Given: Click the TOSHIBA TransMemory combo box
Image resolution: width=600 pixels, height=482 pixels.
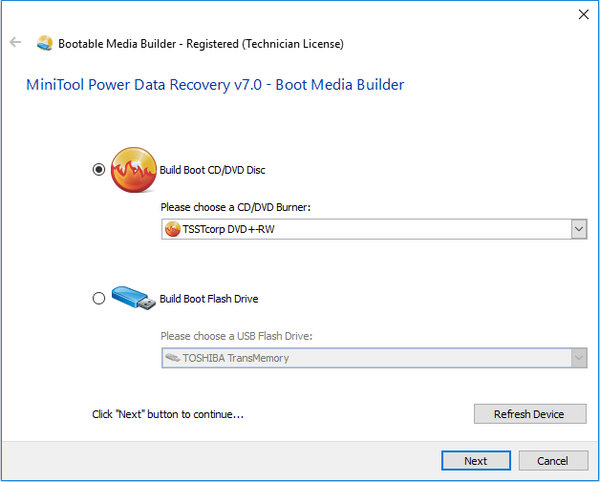Looking at the screenshot, I should 374,358.
